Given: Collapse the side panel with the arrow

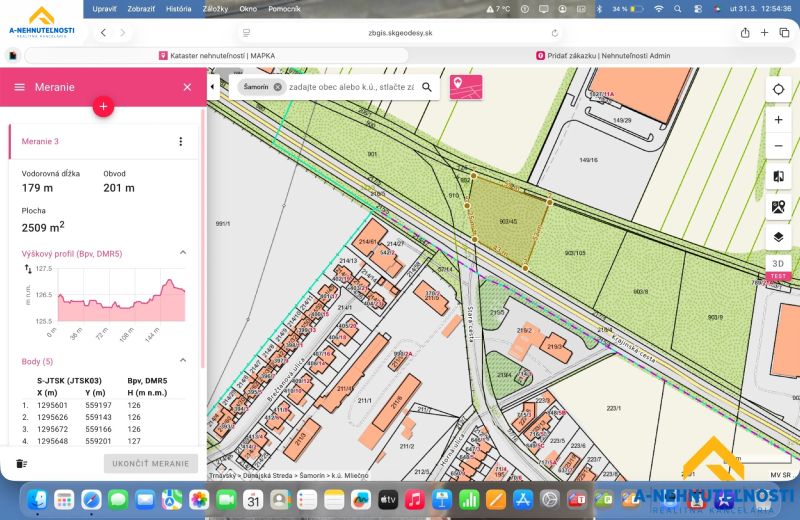Looking at the screenshot, I should coord(213,87).
